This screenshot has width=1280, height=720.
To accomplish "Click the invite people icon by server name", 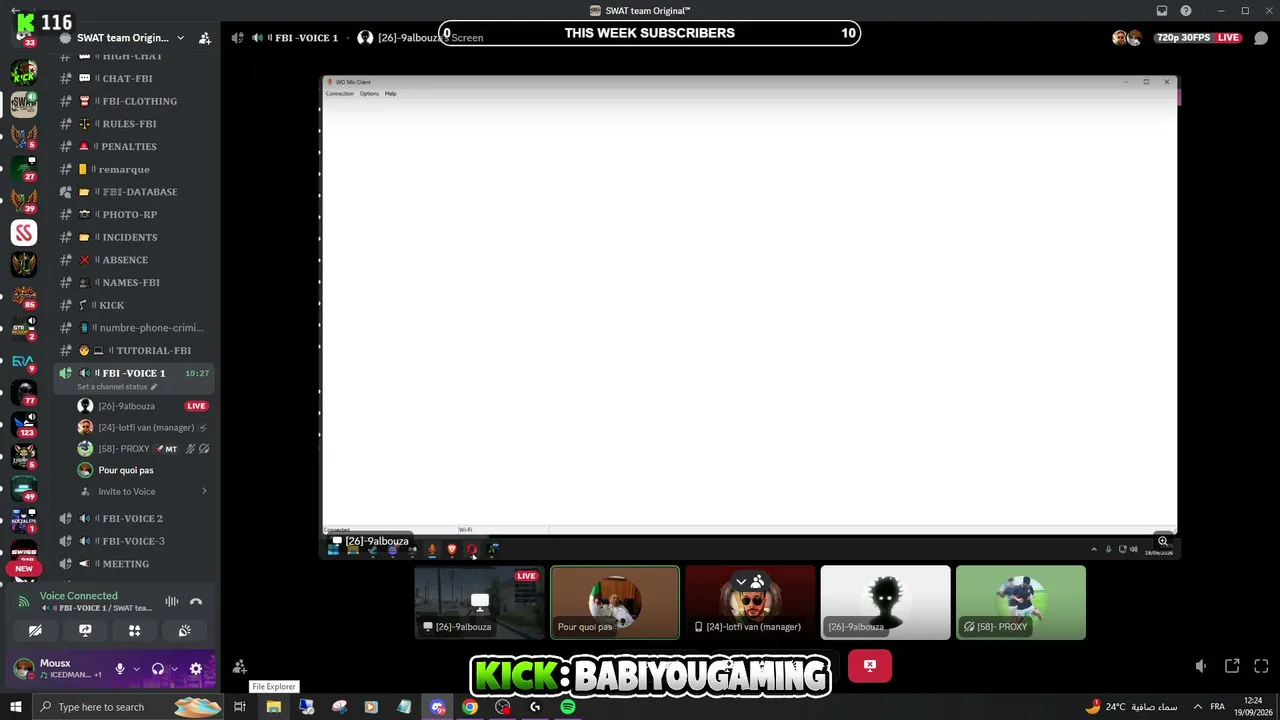I will [x=204, y=38].
